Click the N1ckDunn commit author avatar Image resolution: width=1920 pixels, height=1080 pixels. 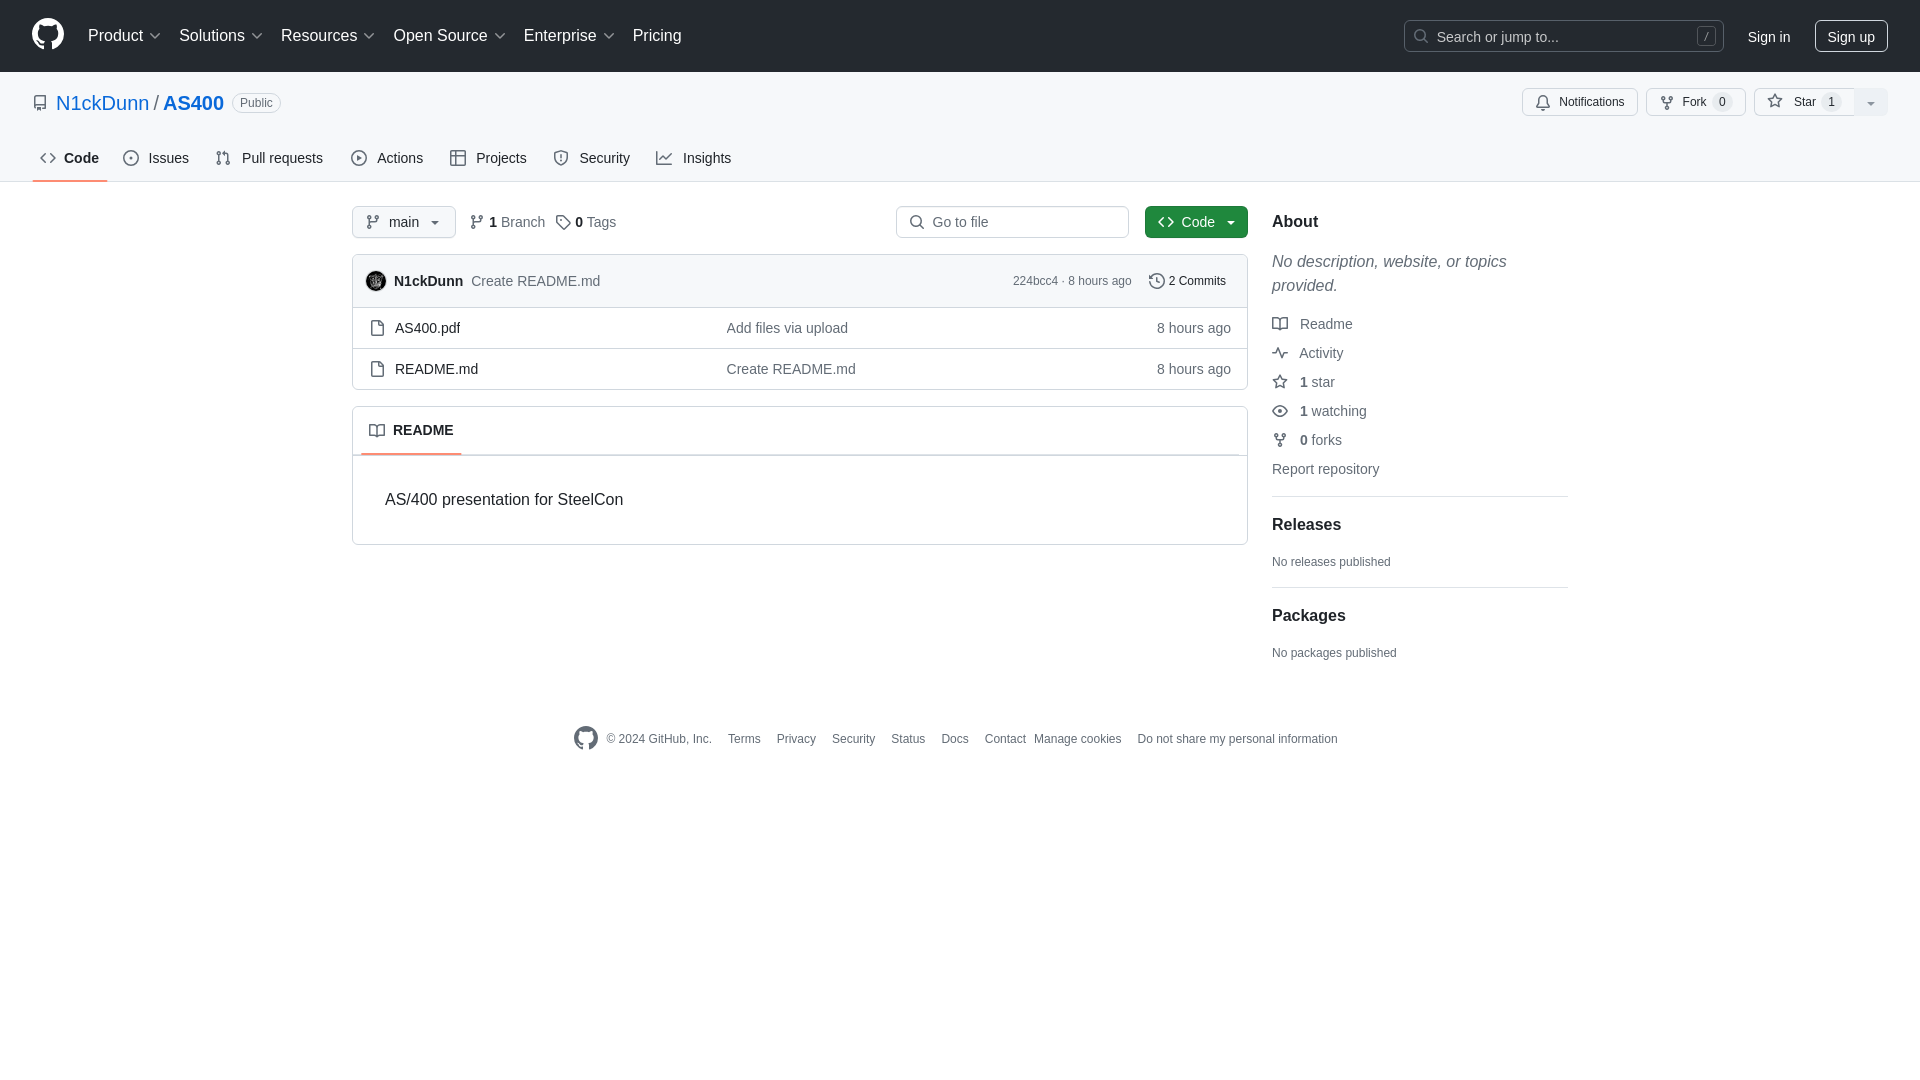[376, 281]
